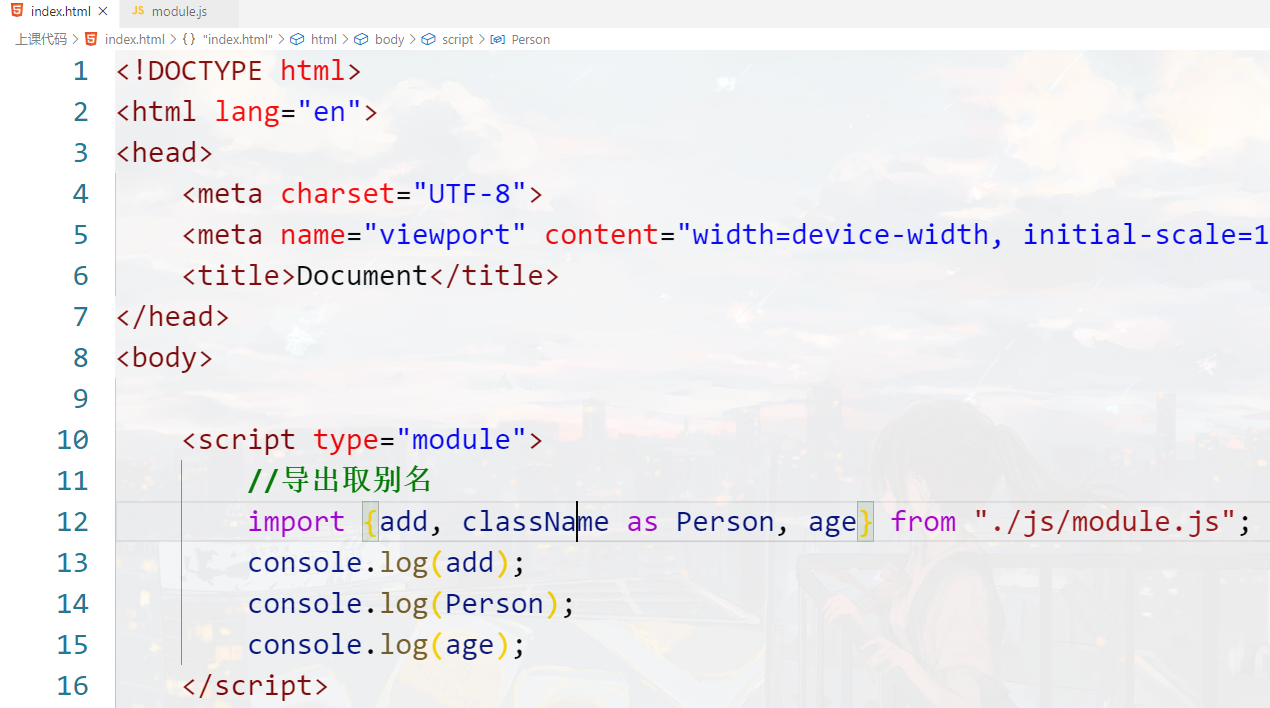Open the 上课代码 breadcrumb folder
Image resolution: width=1270 pixels, height=708 pixels.
point(41,39)
